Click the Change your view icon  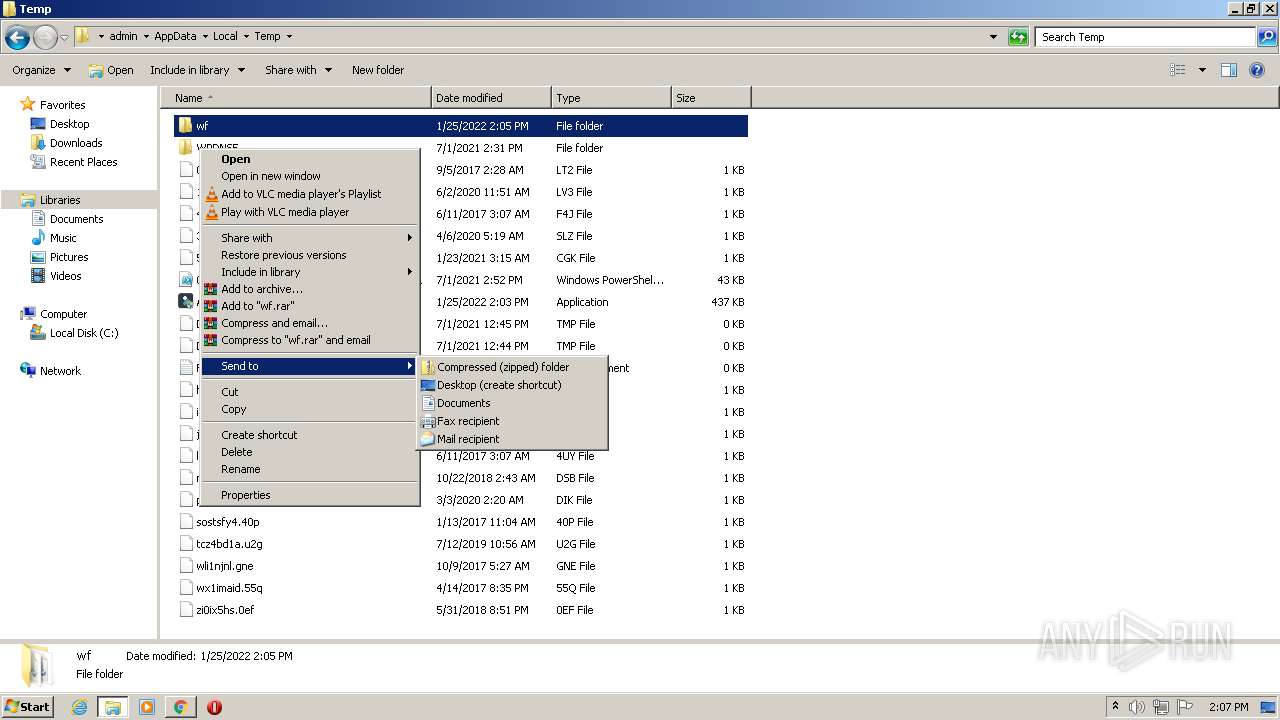tap(1178, 70)
